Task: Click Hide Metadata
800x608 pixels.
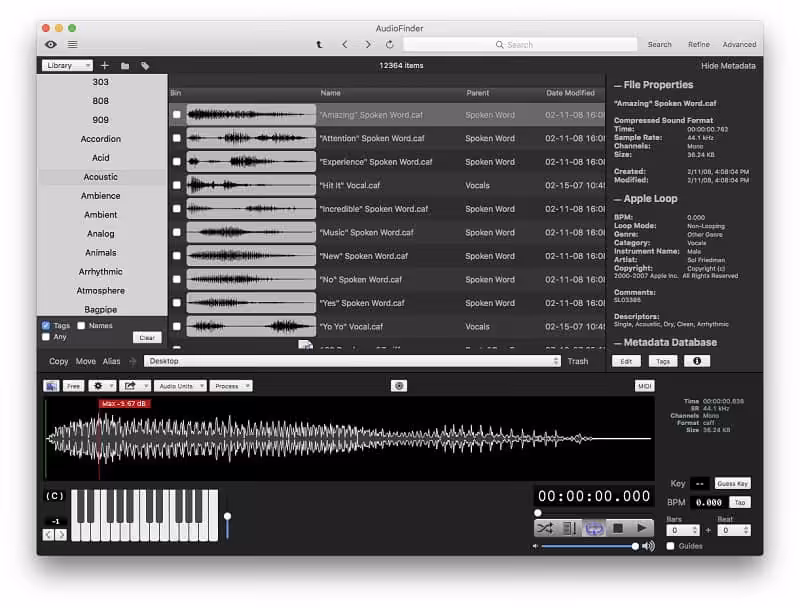Action: 728,66
